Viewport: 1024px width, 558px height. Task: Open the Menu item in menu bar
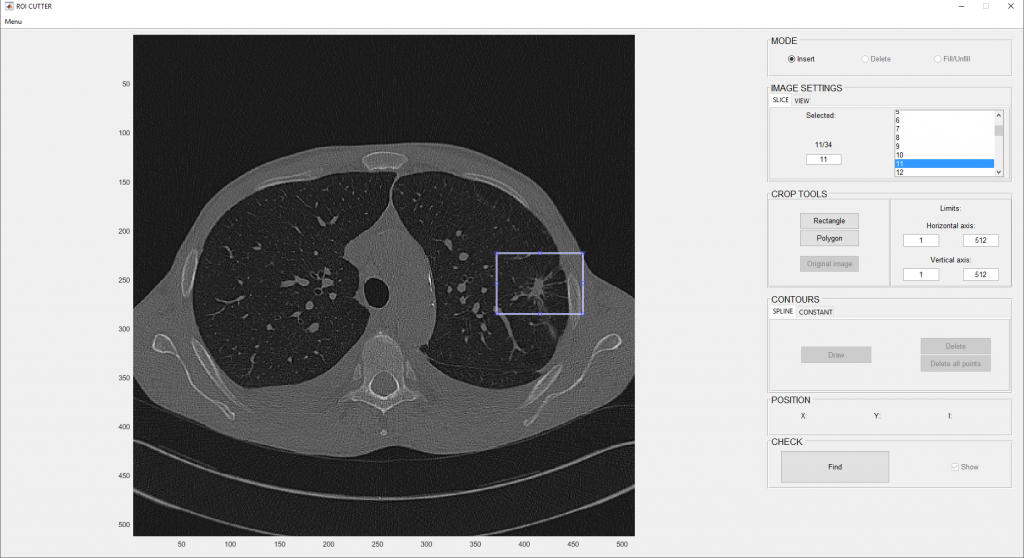[x=13, y=22]
